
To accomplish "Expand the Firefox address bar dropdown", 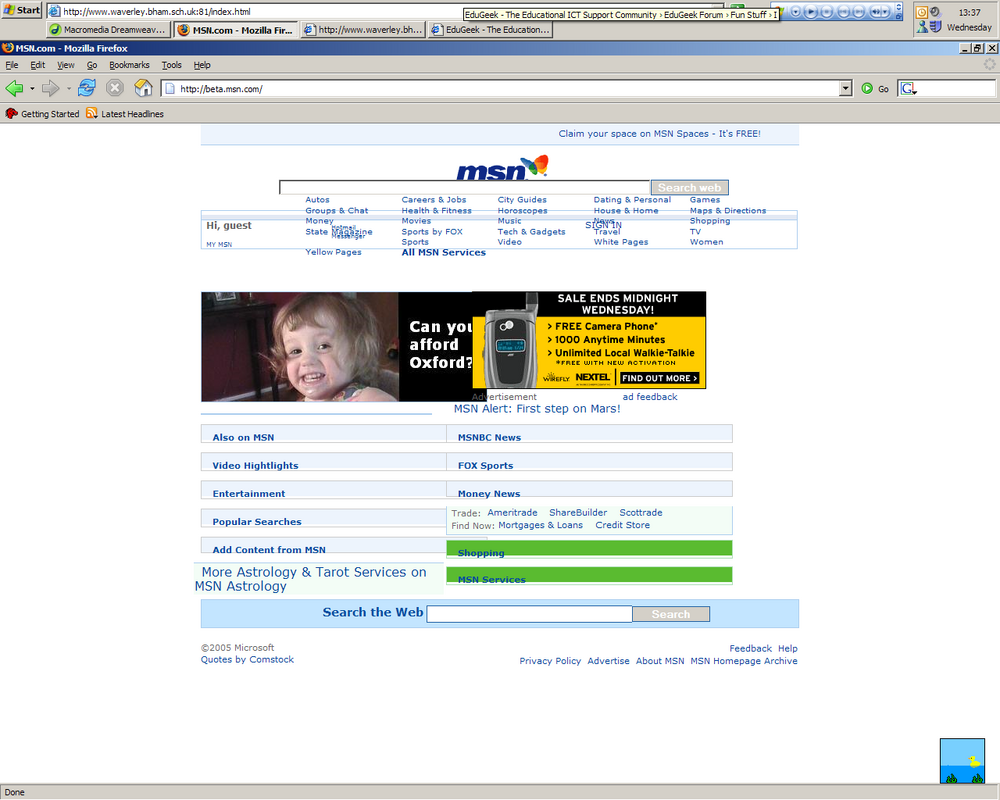I will pyautogui.click(x=846, y=89).
